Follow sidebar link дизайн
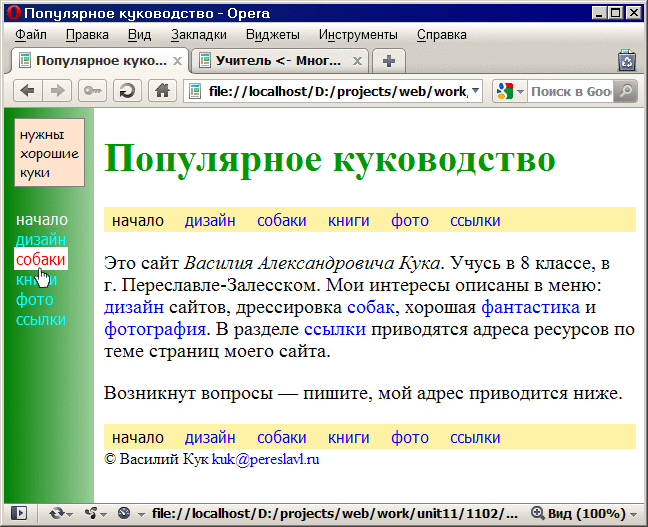 click(41, 239)
